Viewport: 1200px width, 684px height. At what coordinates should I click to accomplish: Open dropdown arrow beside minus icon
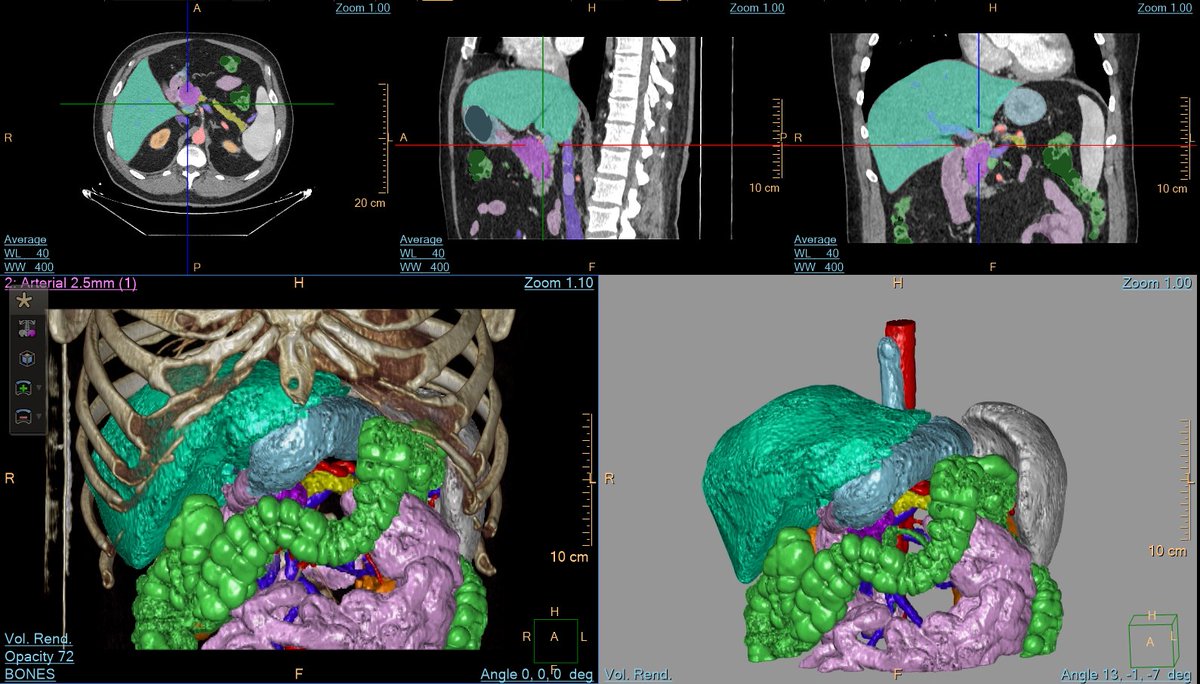click(38, 417)
